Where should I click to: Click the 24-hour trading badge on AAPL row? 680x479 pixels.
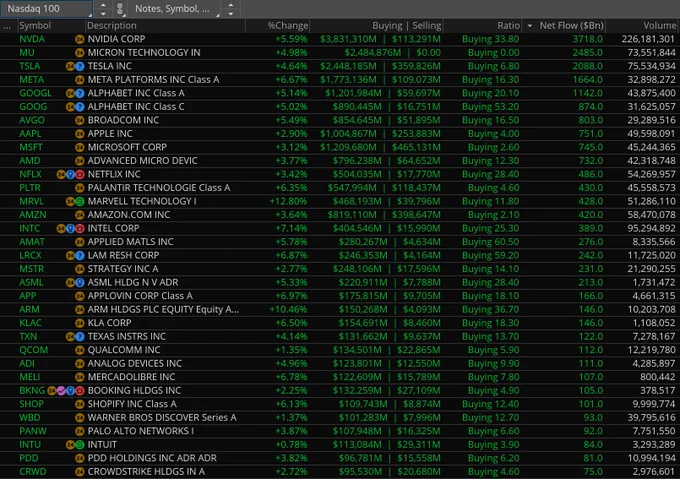tap(79, 134)
